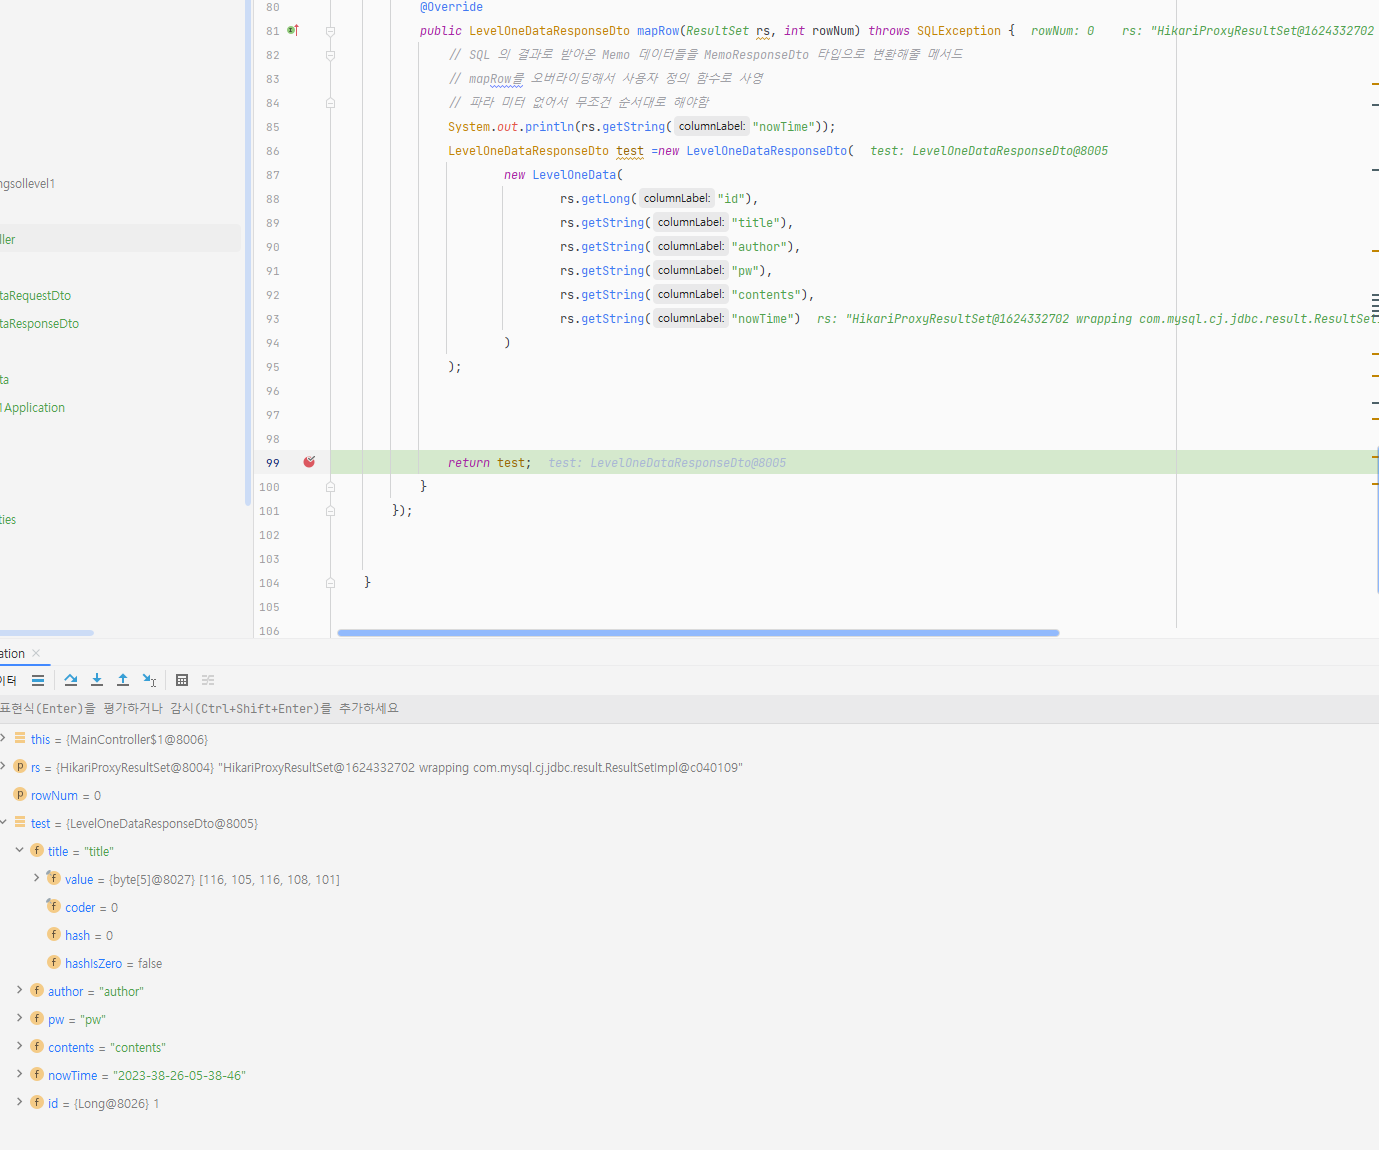Click the Step Over debugger icon
The width and height of the screenshot is (1379, 1150).
coord(71,680)
